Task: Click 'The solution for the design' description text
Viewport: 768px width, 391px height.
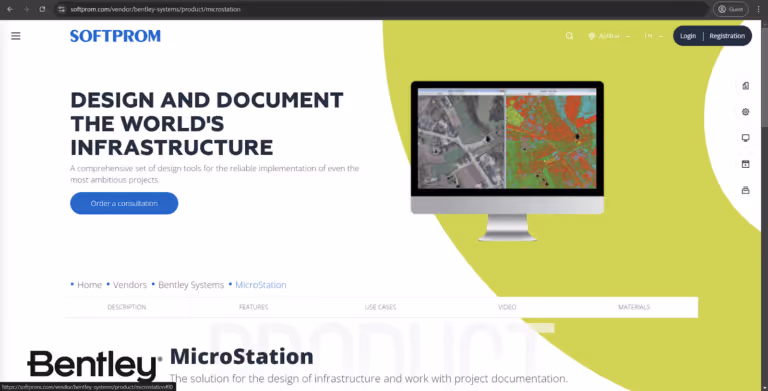Action: 368,378
